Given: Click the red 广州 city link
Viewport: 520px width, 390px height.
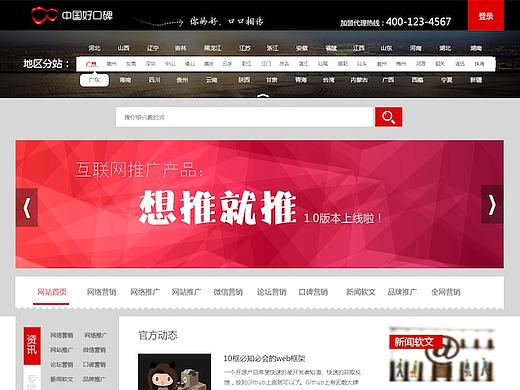Looking at the screenshot, I should [91, 64].
